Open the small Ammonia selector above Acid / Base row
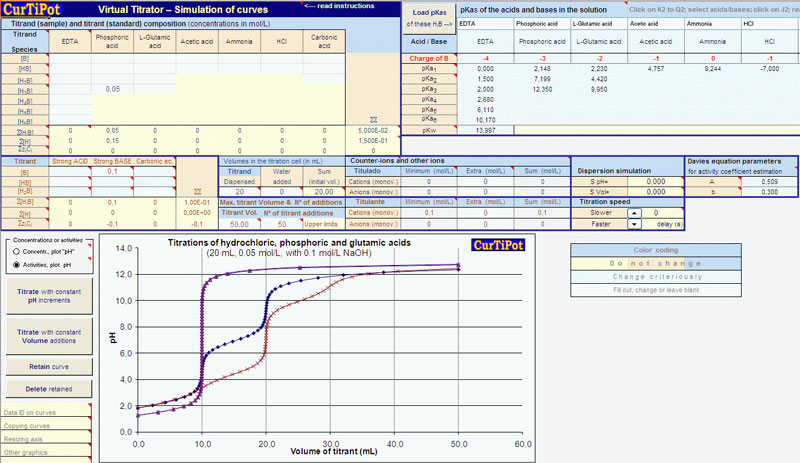Screen dimensions: 800x463 tap(713, 23)
